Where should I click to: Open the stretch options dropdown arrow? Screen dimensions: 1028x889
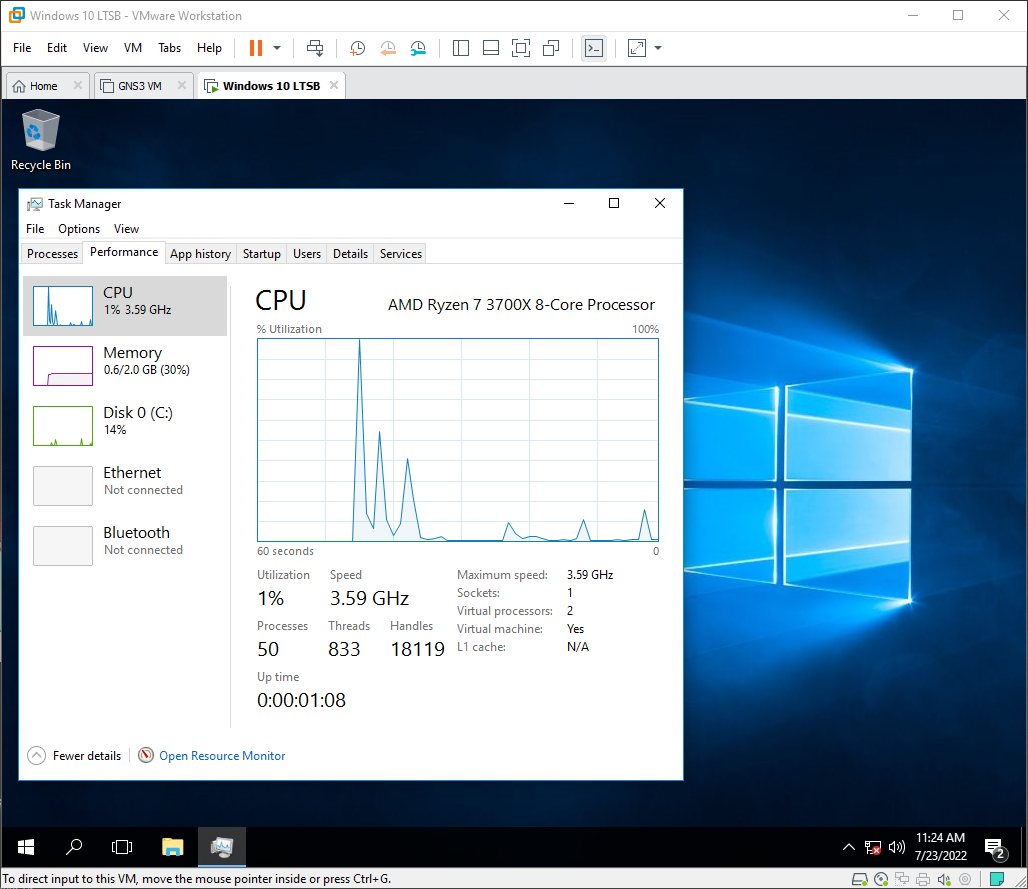pos(658,48)
